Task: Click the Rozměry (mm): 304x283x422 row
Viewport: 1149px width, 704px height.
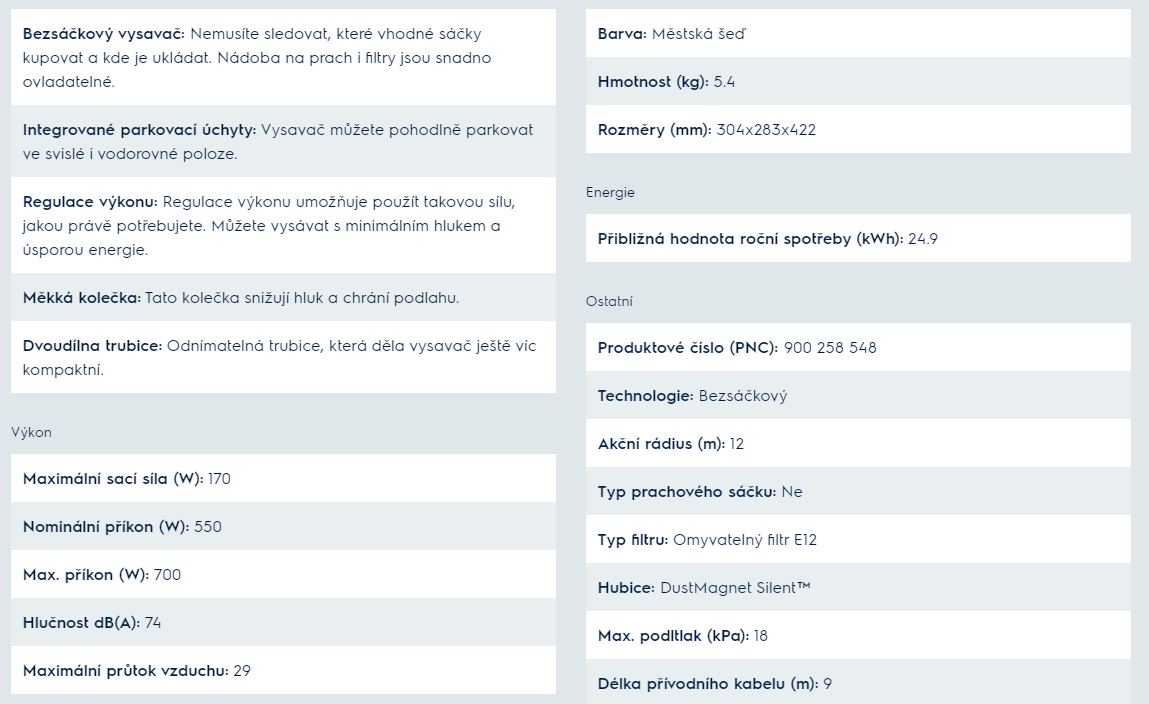Action: coord(858,130)
